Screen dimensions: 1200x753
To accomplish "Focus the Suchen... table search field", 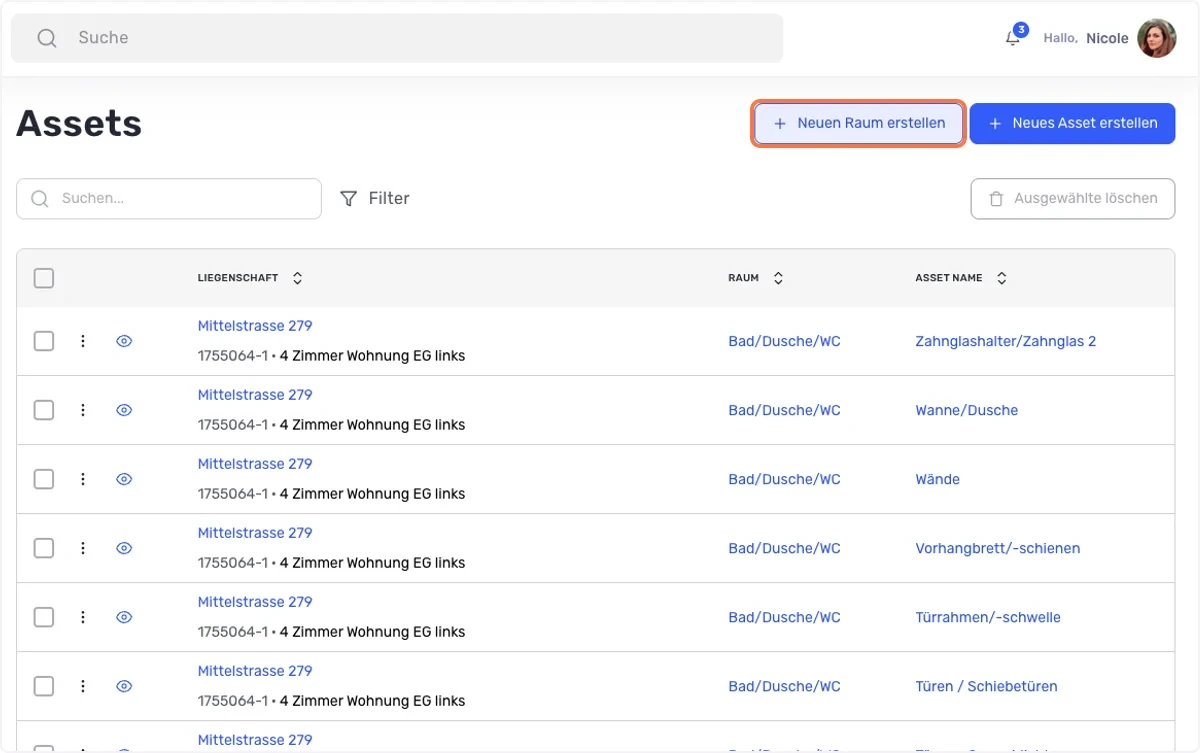I will coord(169,199).
